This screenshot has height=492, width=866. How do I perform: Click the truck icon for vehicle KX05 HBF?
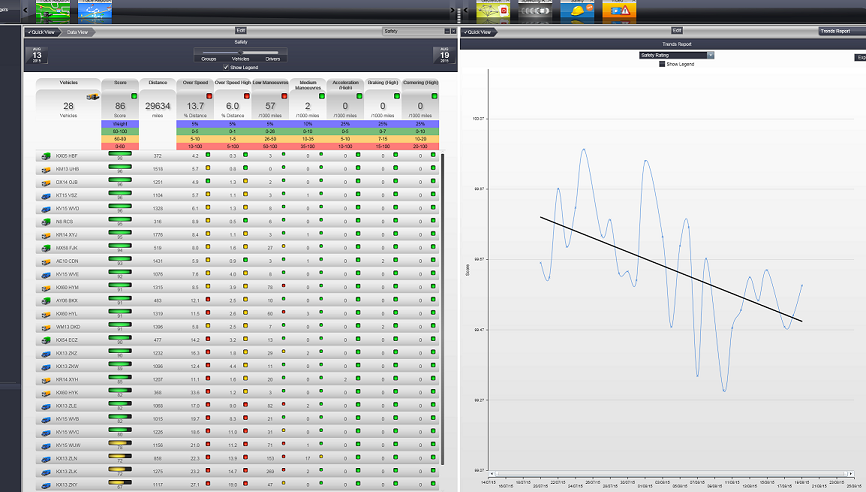tap(45, 156)
